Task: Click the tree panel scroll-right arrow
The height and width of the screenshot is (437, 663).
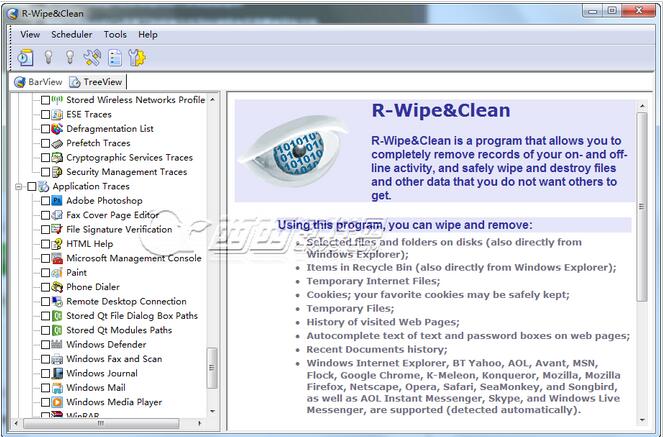Action: click(199, 423)
